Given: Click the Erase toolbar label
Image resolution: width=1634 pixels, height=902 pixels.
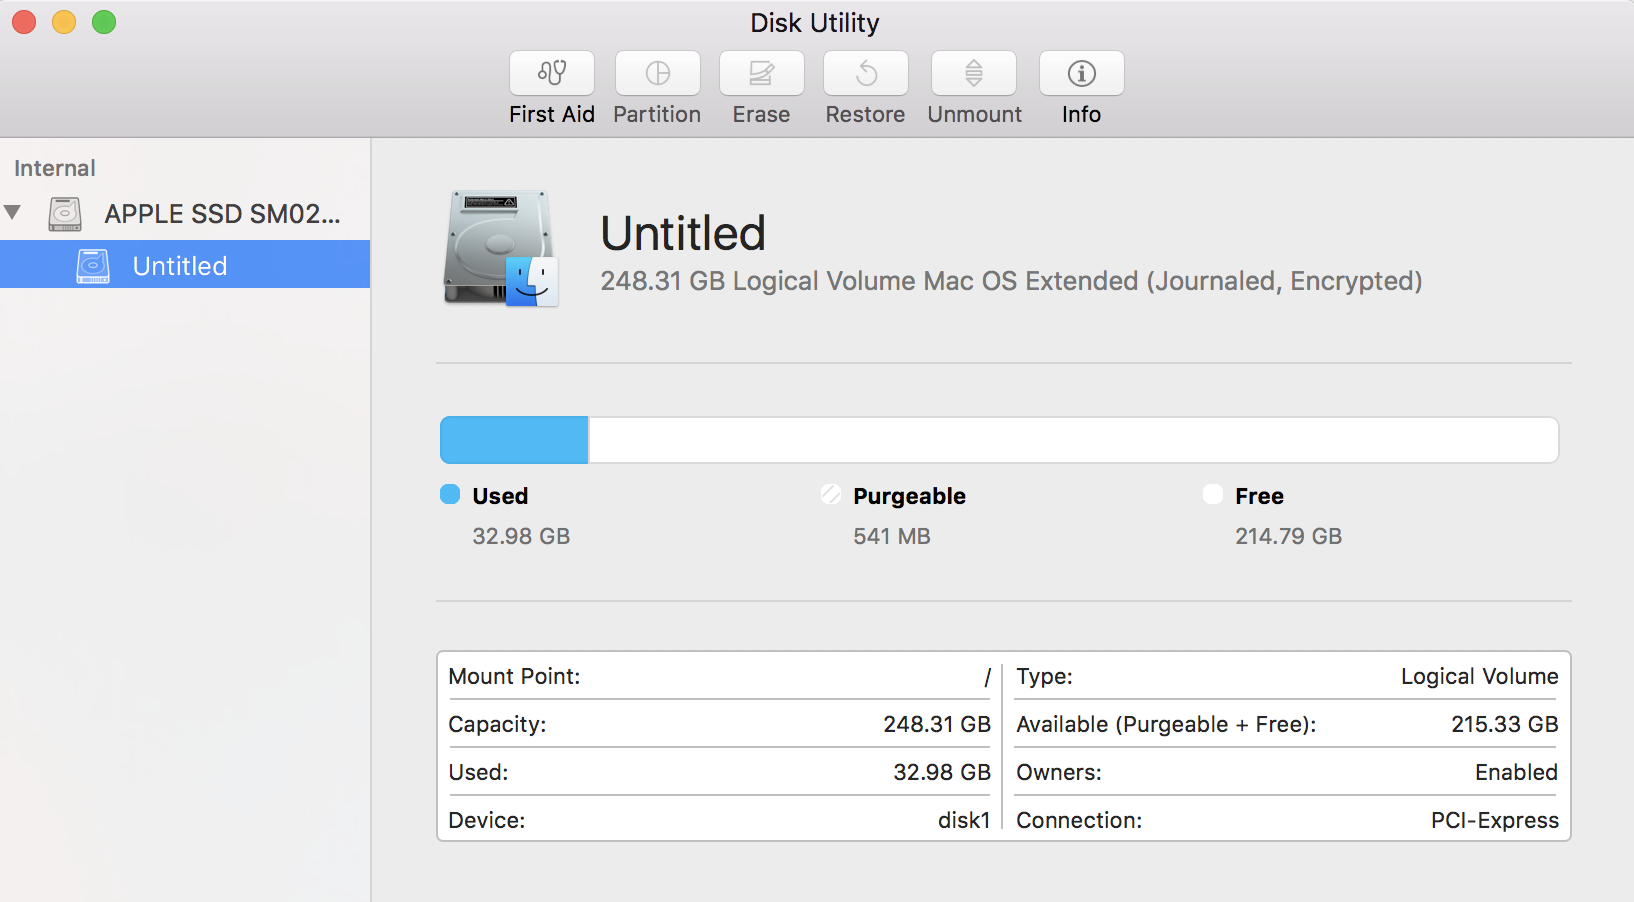Looking at the screenshot, I should click(761, 114).
